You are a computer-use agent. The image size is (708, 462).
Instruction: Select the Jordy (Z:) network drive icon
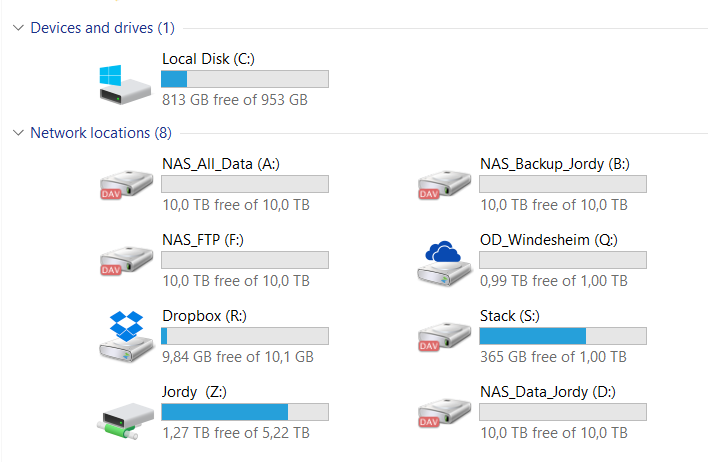tap(126, 420)
